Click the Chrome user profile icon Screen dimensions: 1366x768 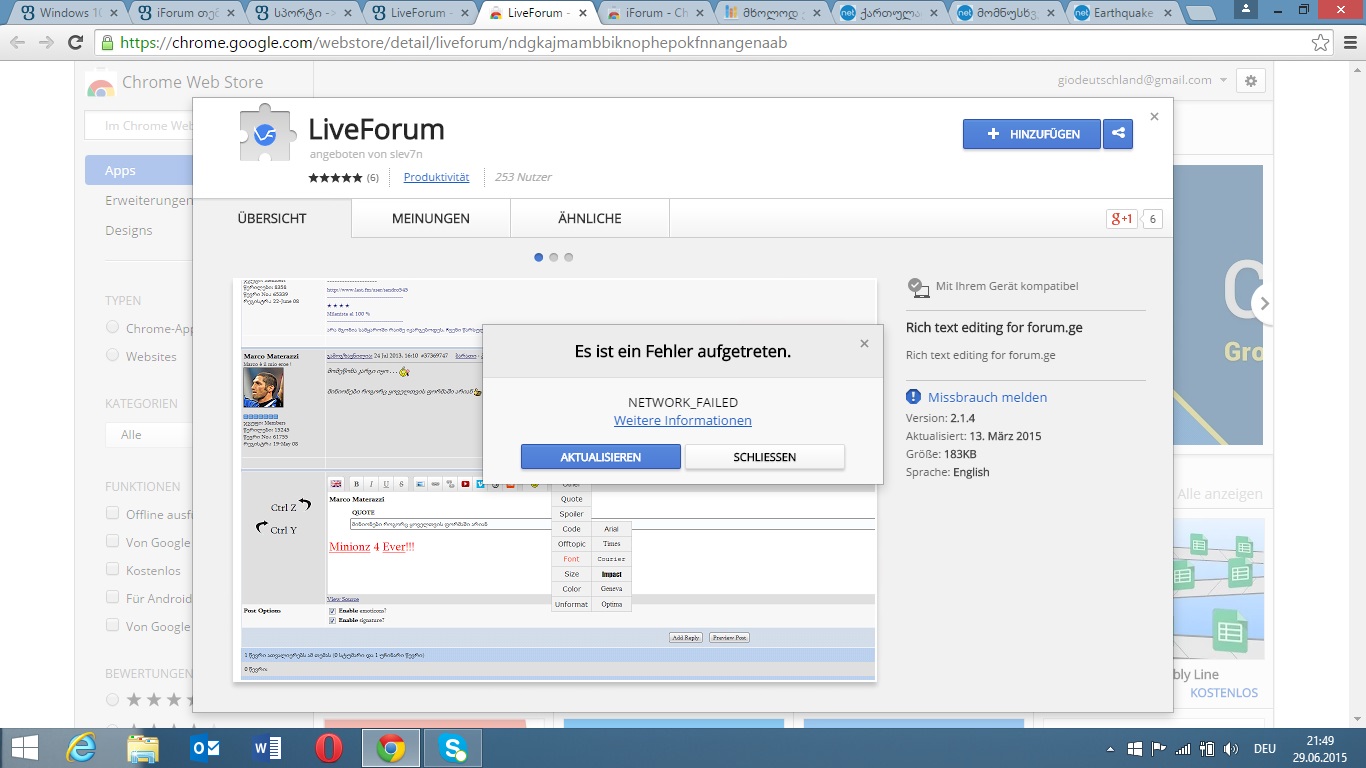point(1247,9)
